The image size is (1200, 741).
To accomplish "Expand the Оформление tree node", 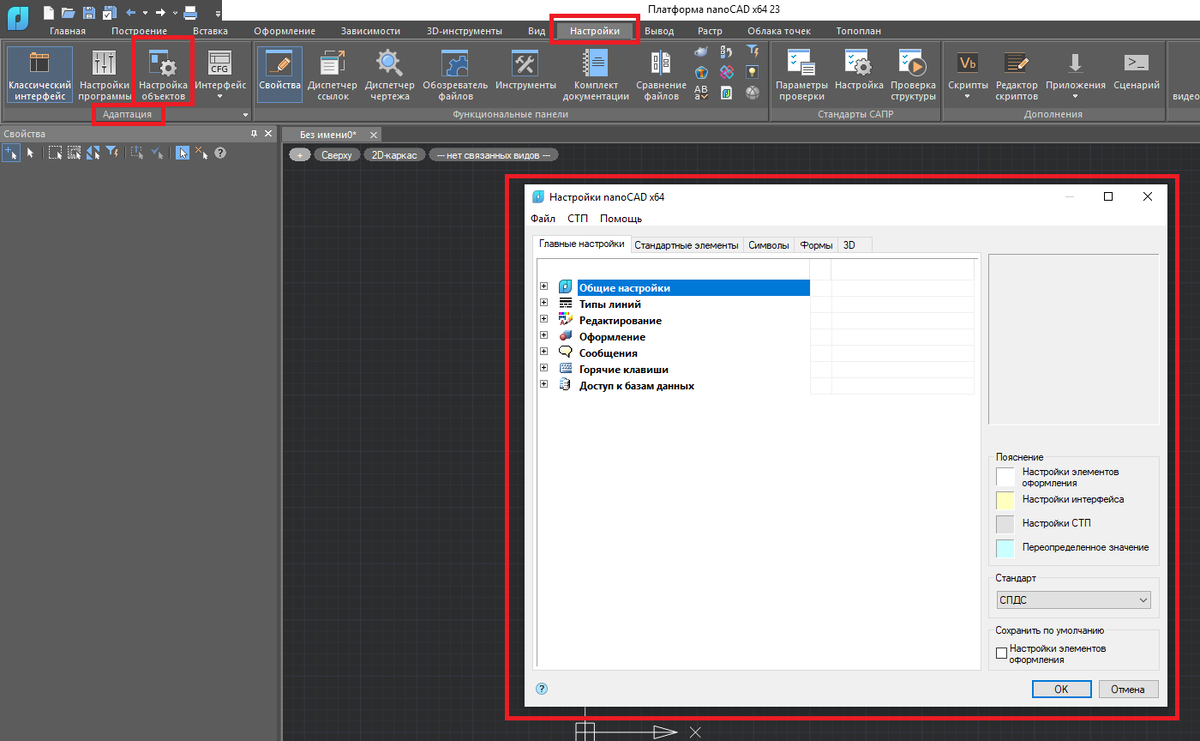I will [544, 336].
